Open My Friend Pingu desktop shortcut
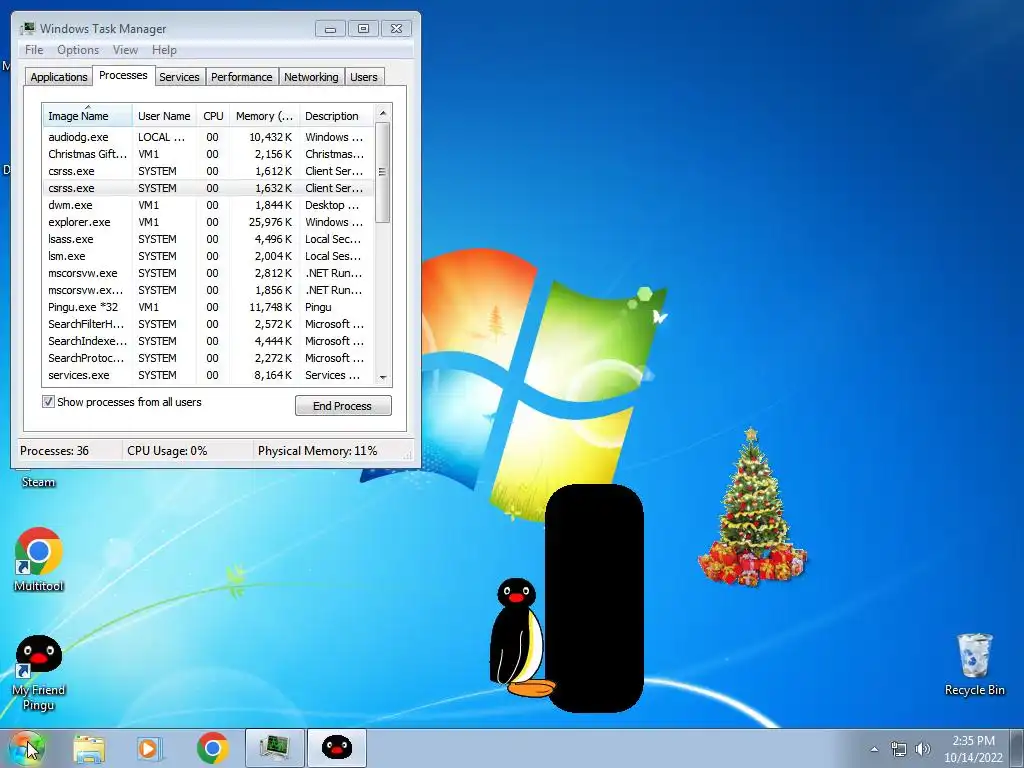This screenshot has width=1024, height=768. (x=39, y=673)
